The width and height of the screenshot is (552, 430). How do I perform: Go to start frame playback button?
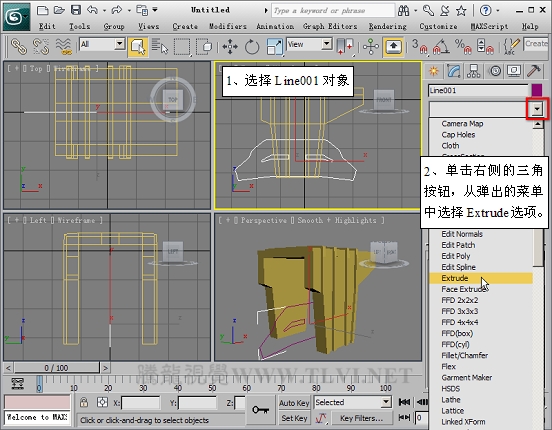(x=404, y=402)
